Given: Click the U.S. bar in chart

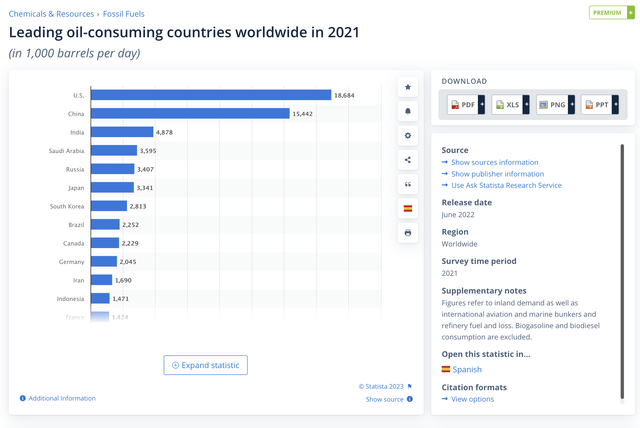Looking at the screenshot, I should point(211,95).
